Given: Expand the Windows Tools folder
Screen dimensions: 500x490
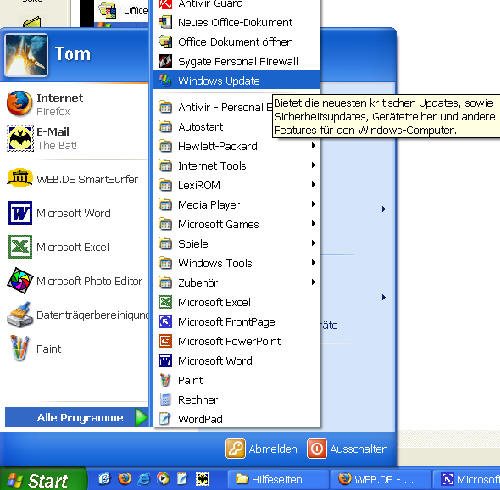Looking at the screenshot, I should [x=237, y=263].
